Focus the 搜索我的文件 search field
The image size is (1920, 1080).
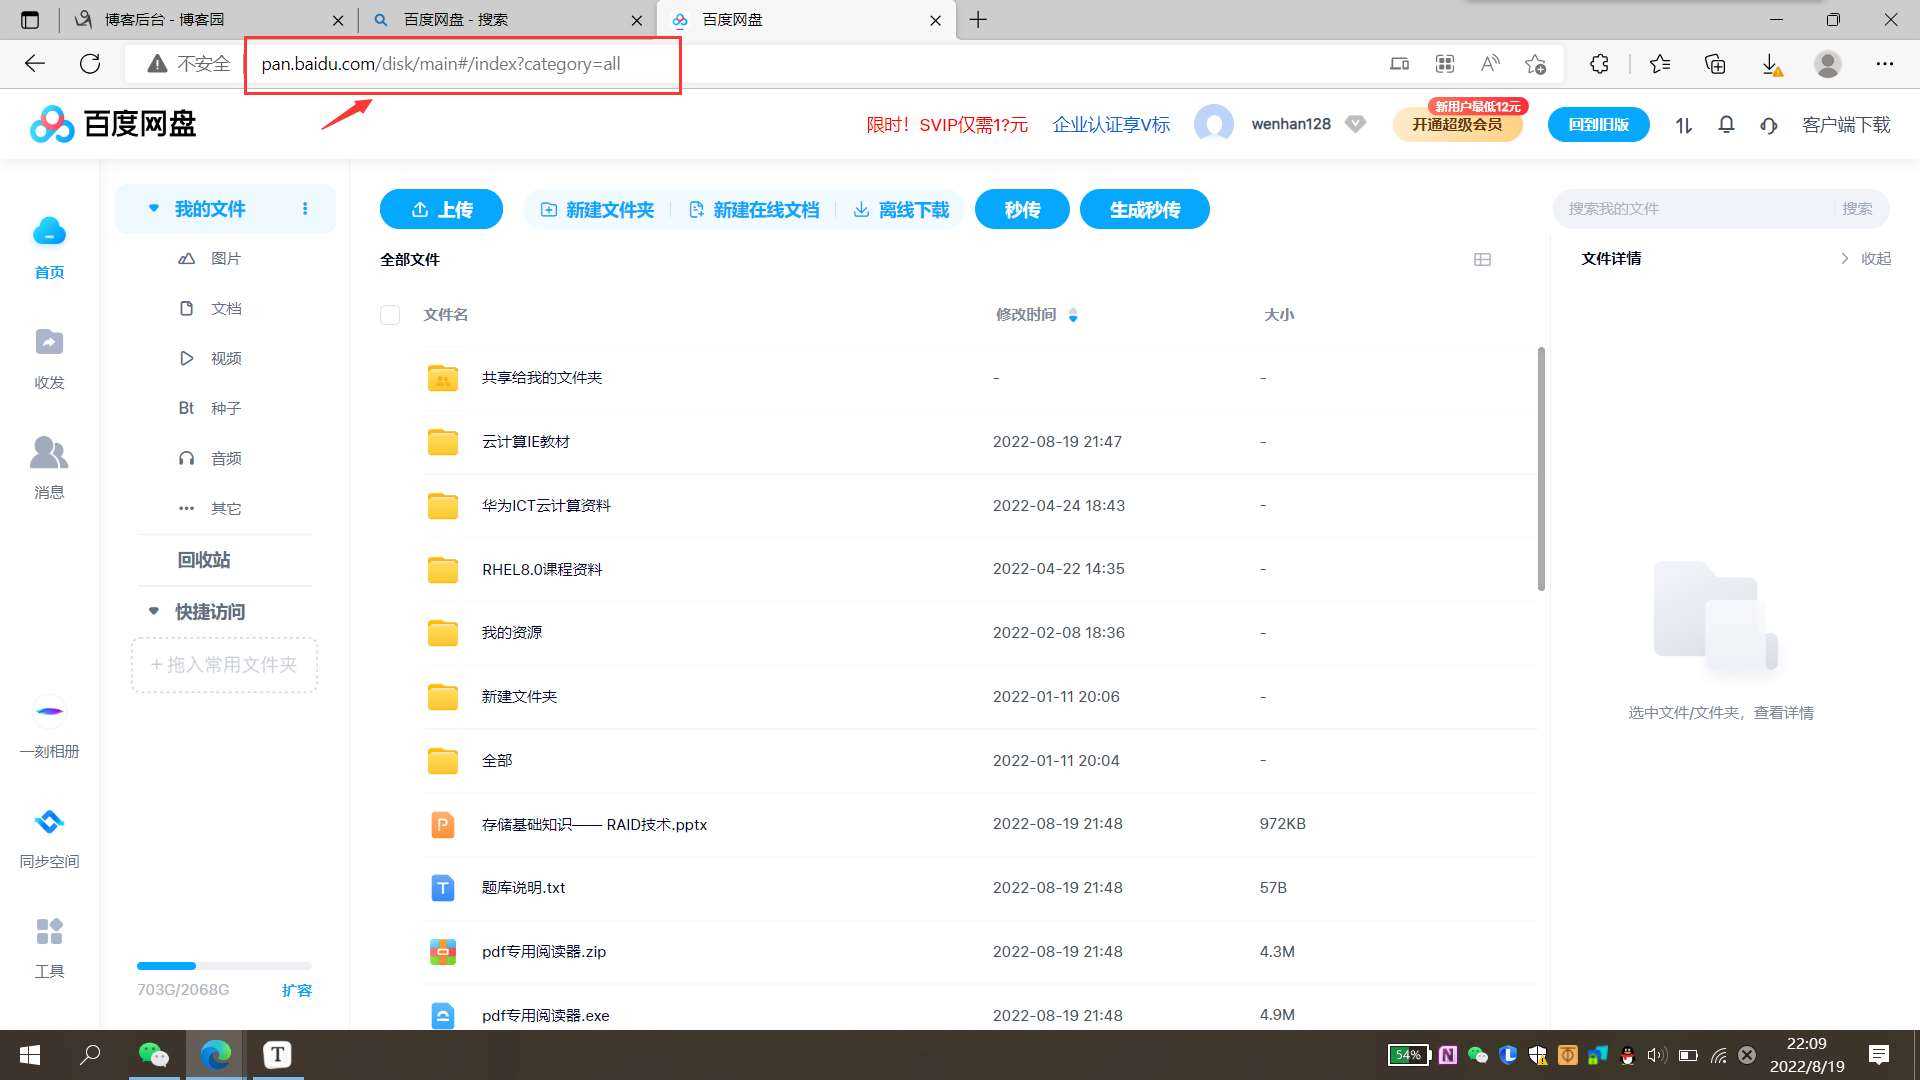(x=1696, y=208)
